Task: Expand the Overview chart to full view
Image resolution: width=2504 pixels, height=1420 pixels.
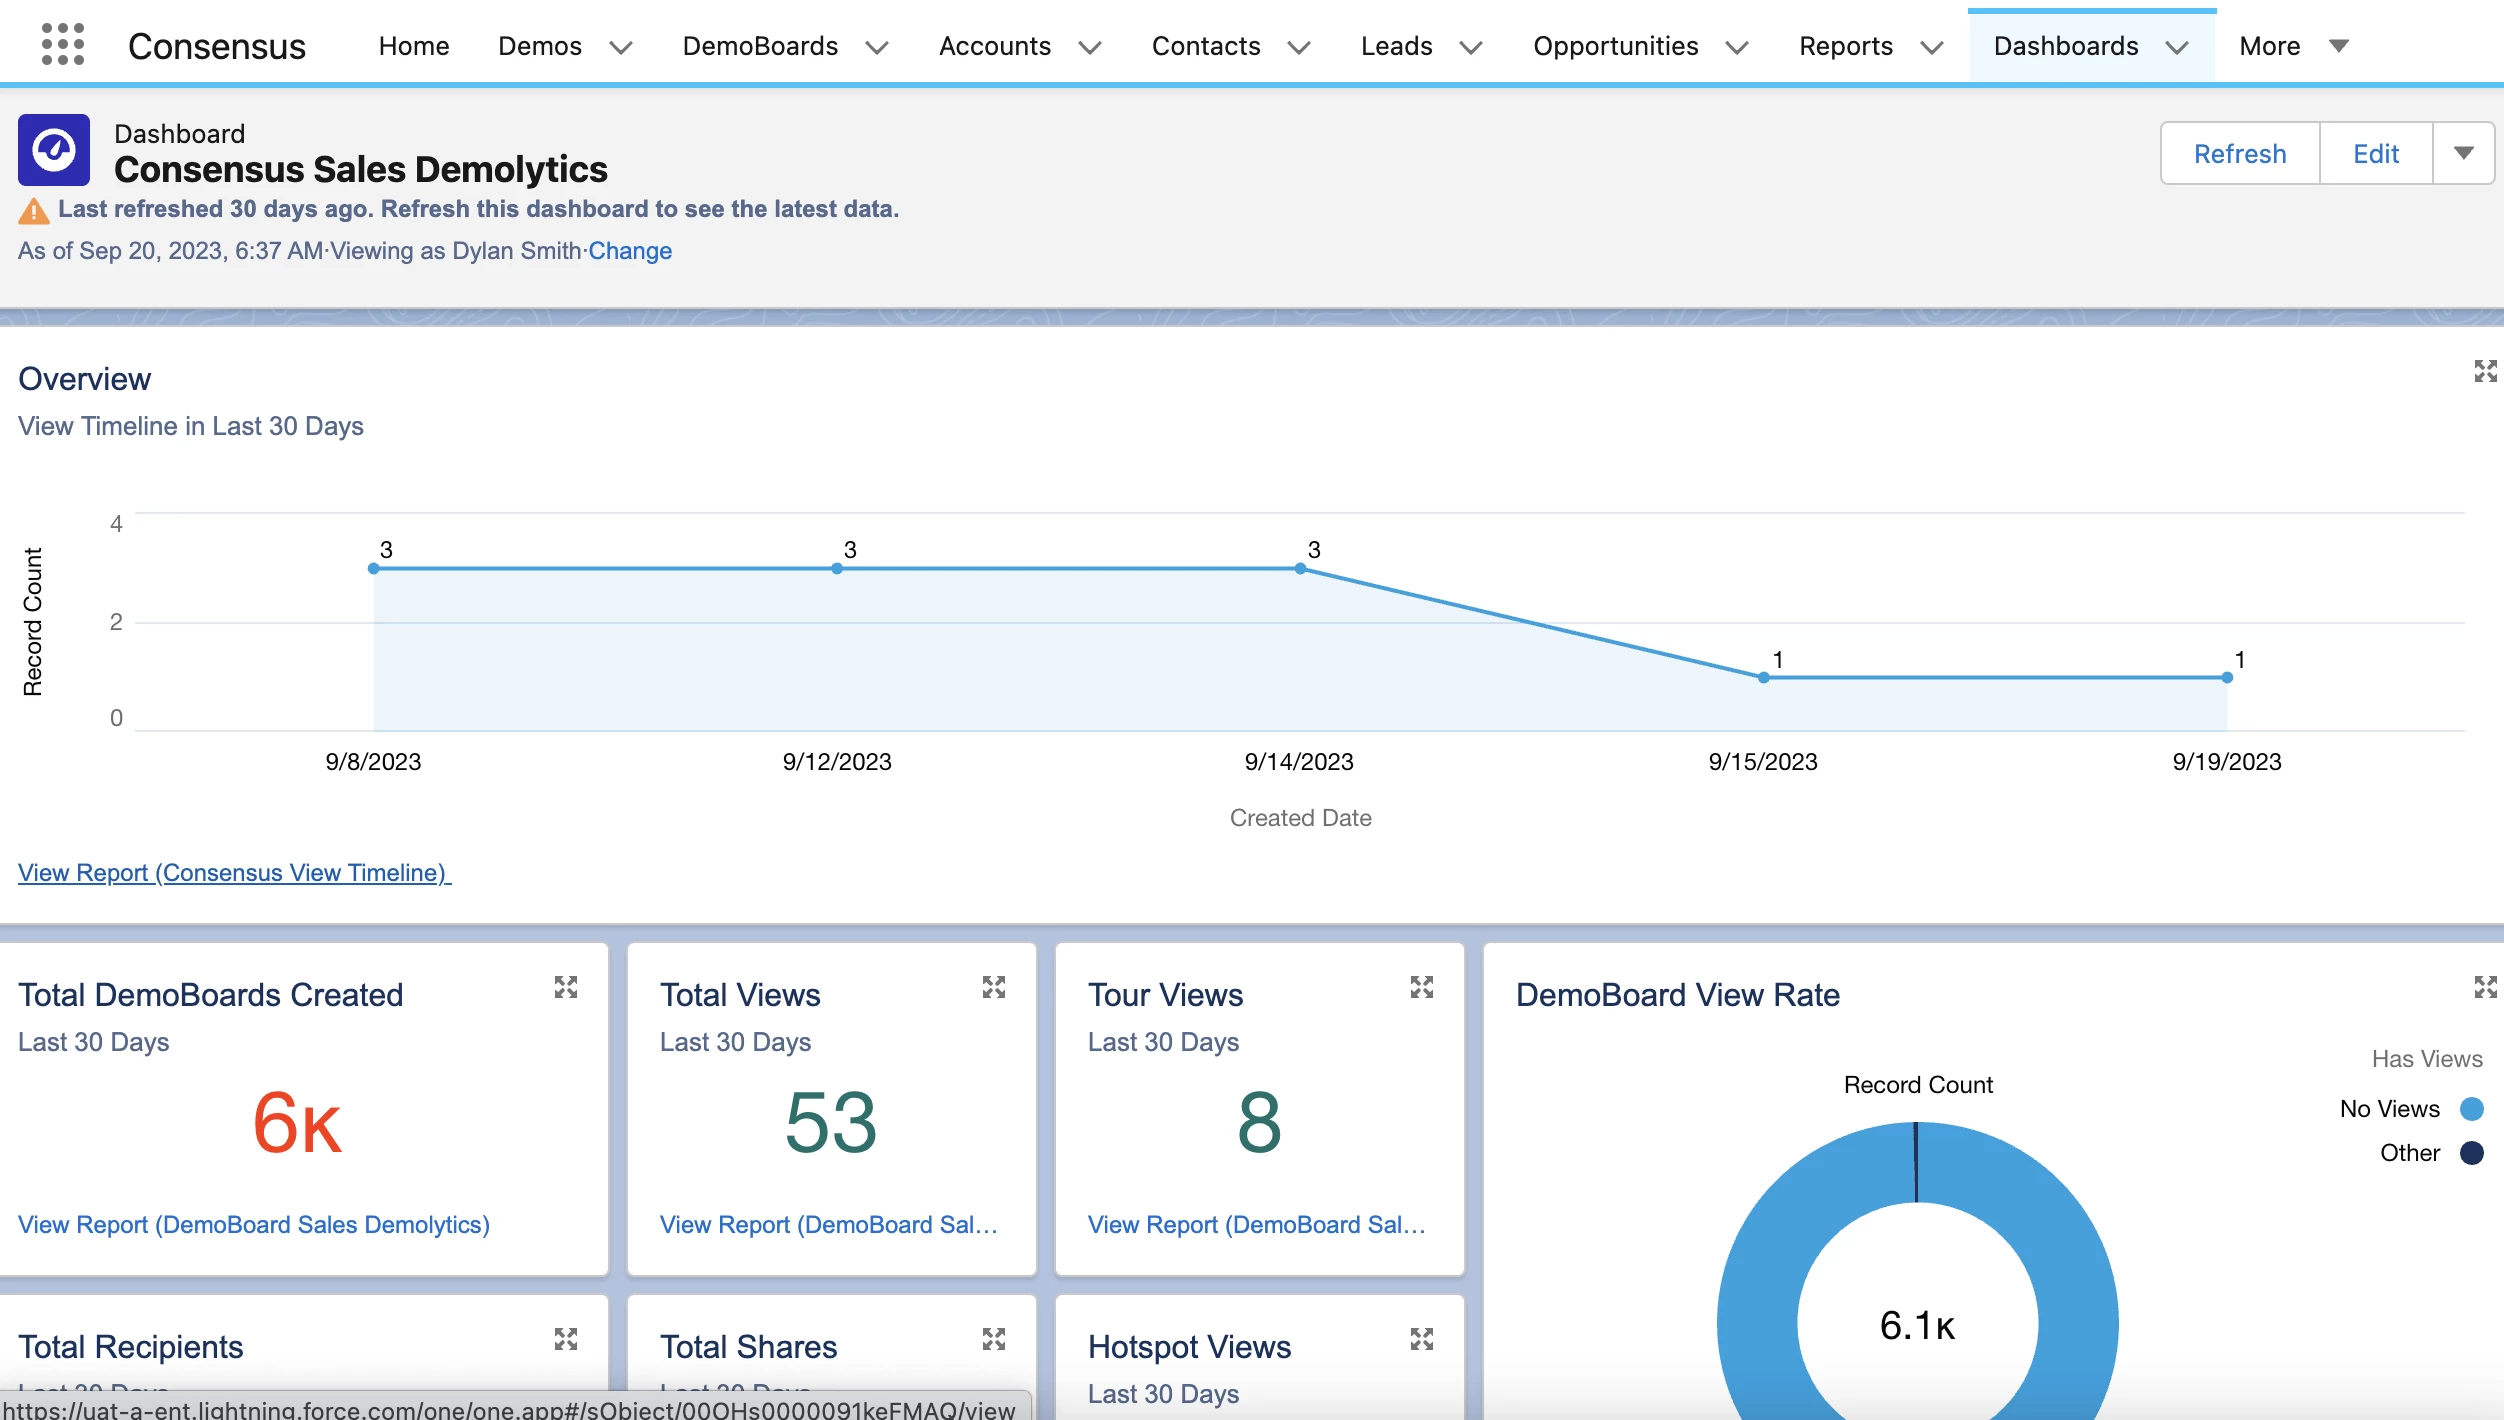Action: point(2485,372)
